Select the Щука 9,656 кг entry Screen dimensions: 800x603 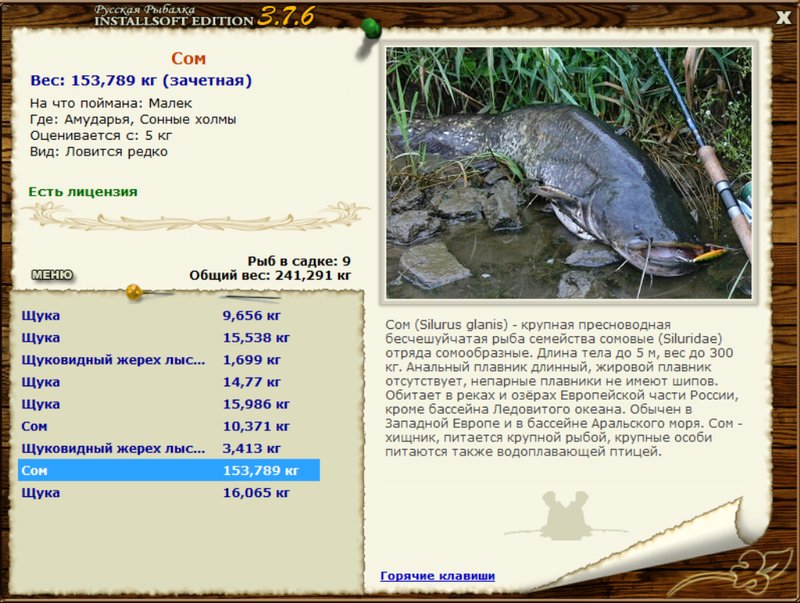[169, 315]
